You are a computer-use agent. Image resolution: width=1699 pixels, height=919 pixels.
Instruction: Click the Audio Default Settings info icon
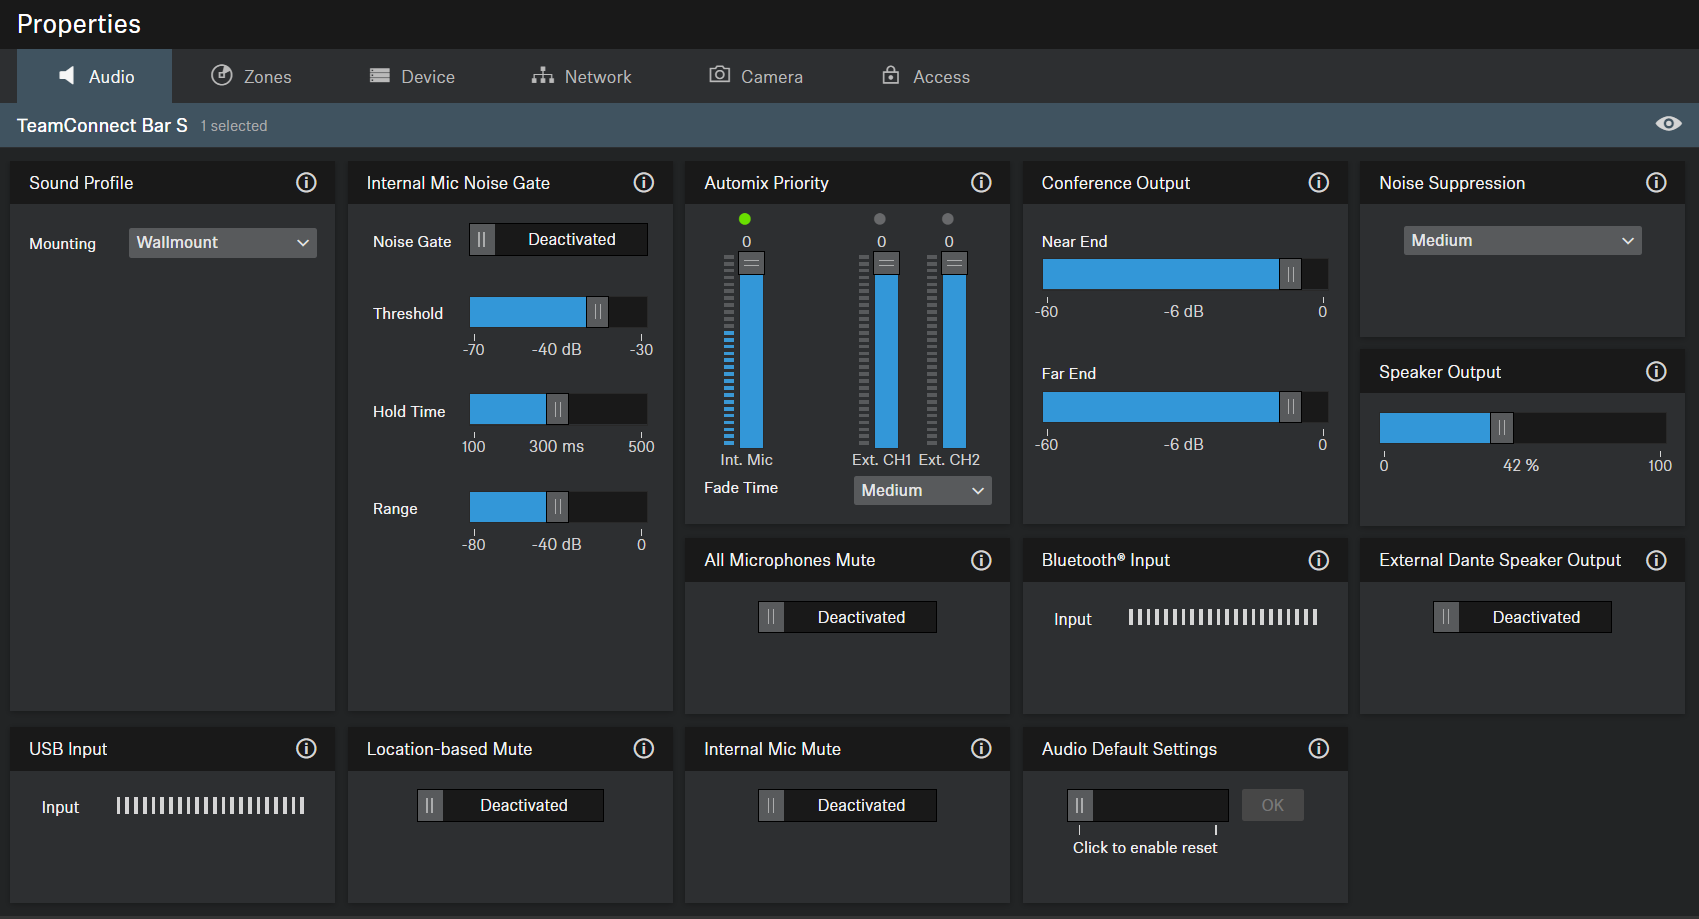[x=1319, y=749]
